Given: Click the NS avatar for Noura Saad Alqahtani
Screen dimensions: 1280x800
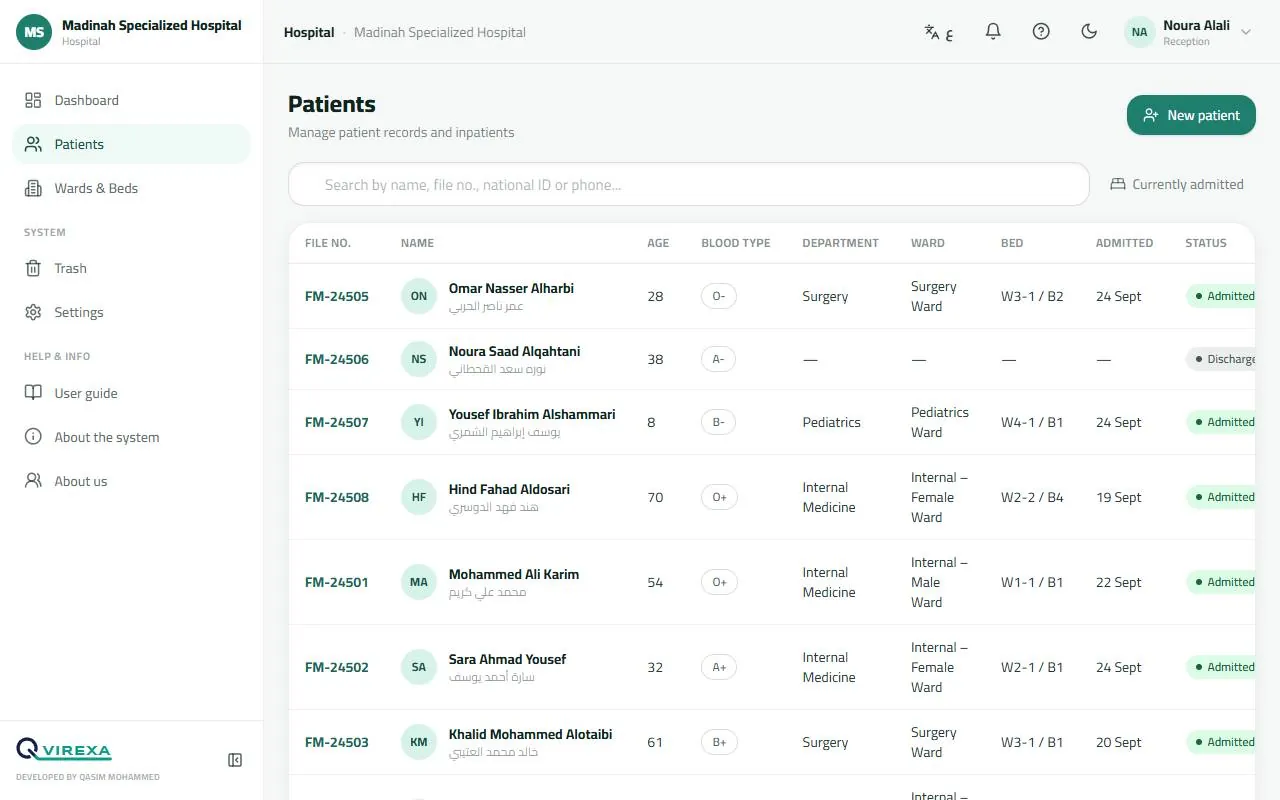Looking at the screenshot, I should pos(419,359).
